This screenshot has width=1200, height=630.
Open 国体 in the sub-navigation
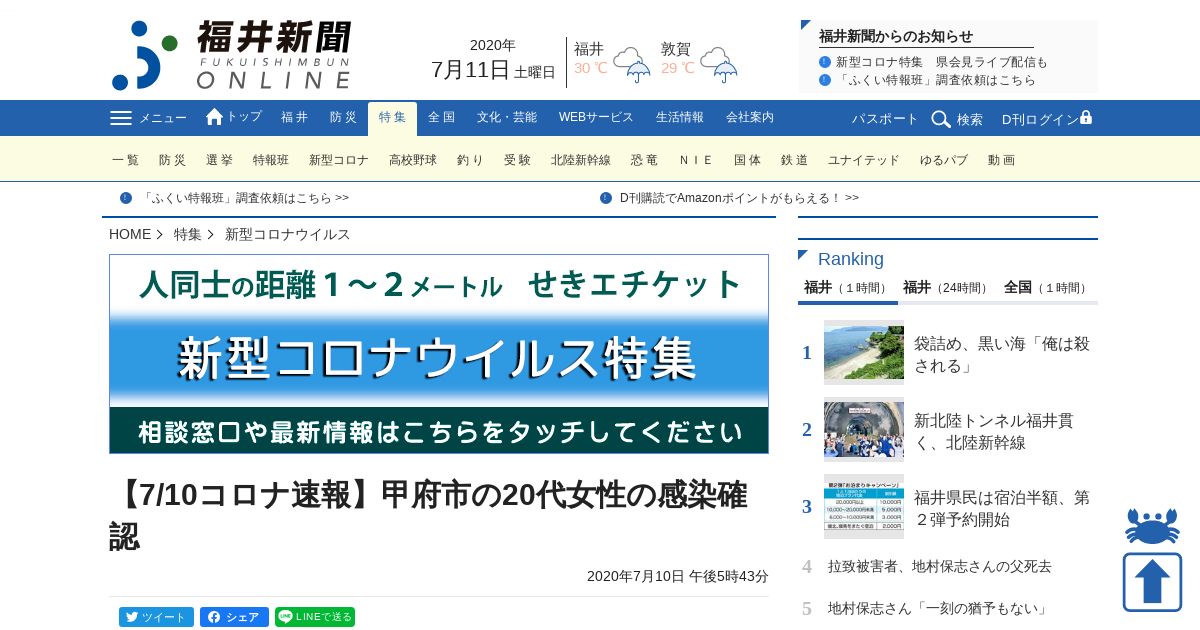[748, 160]
